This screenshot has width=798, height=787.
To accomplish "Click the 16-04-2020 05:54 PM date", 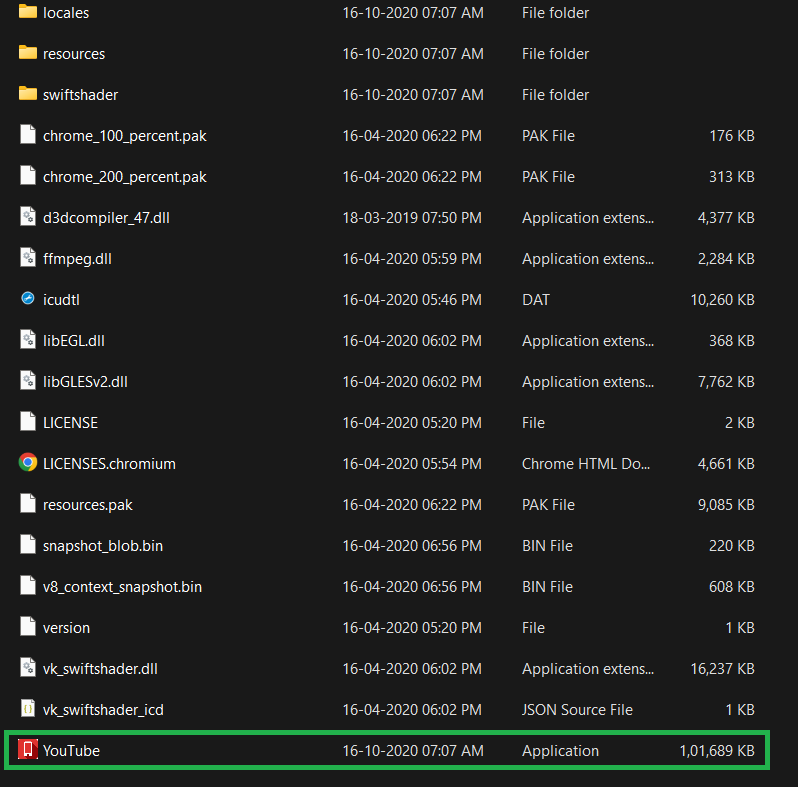I will (x=412, y=464).
